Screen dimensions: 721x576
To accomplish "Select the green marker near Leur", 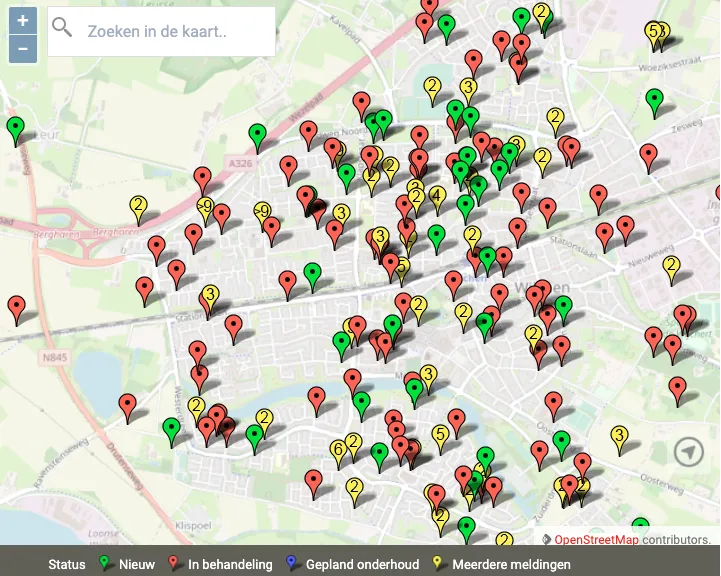I will [x=15, y=128].
